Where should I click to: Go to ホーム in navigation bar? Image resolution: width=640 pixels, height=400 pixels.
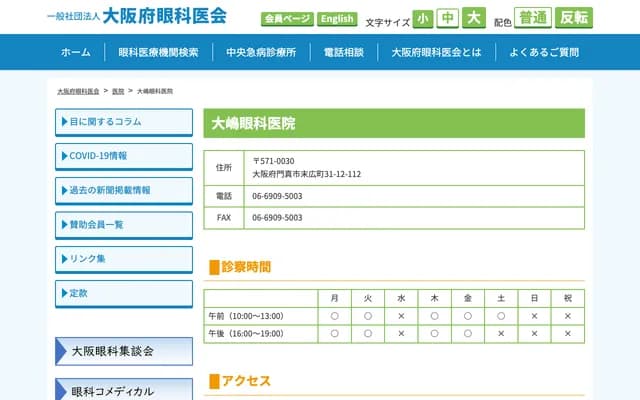76,52
